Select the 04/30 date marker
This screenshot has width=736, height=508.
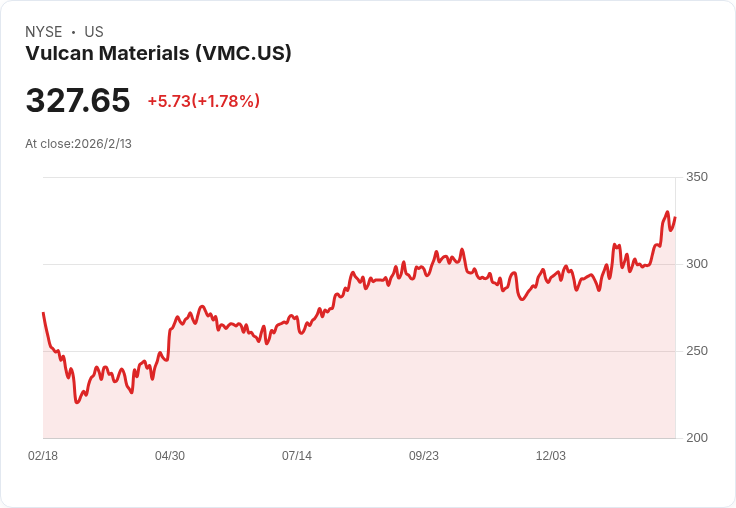[170, 456]
